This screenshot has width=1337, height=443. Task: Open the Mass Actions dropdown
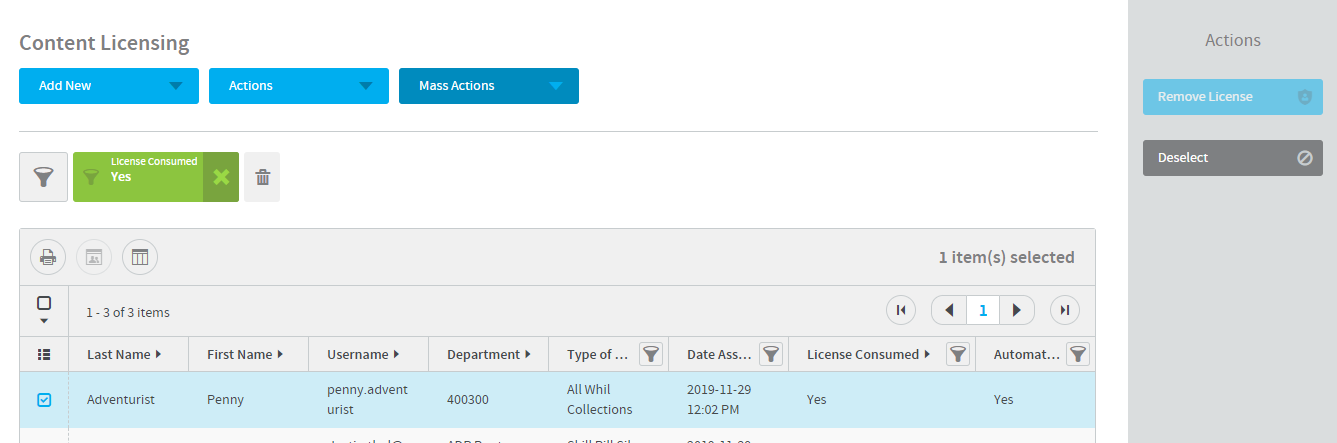pyautogui.click(x=489, y=86)
